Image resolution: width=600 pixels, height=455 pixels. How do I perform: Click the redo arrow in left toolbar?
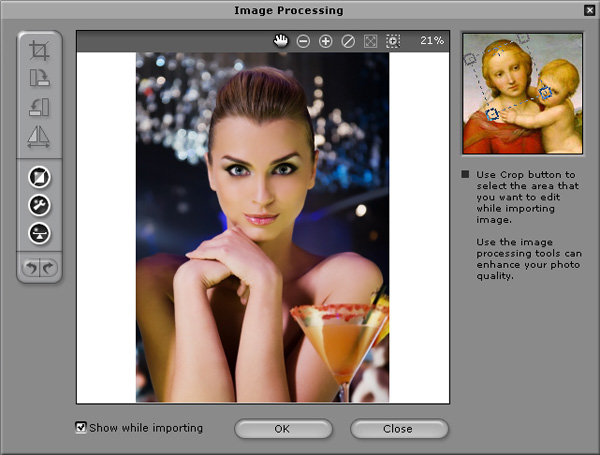click(48, 267)
